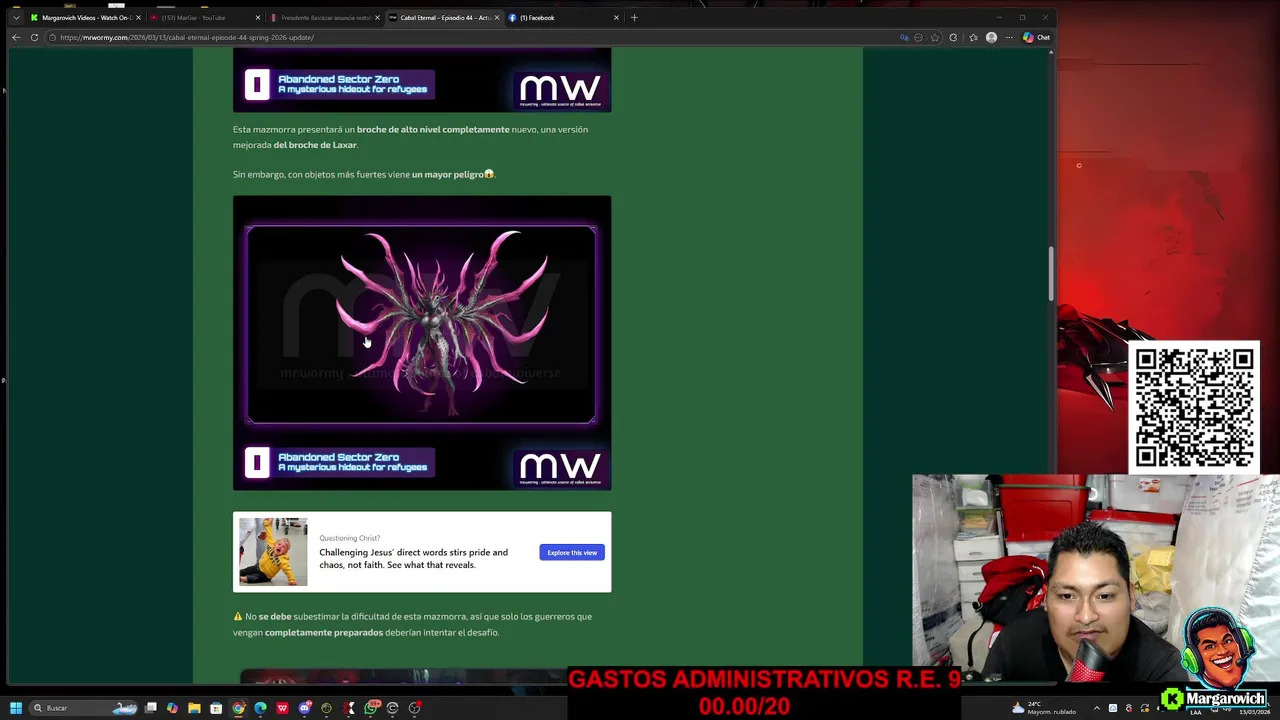The image size is (1280, 720).
Task: Open the WPS Office taskbar icon
Action: (x=282, y=708)
